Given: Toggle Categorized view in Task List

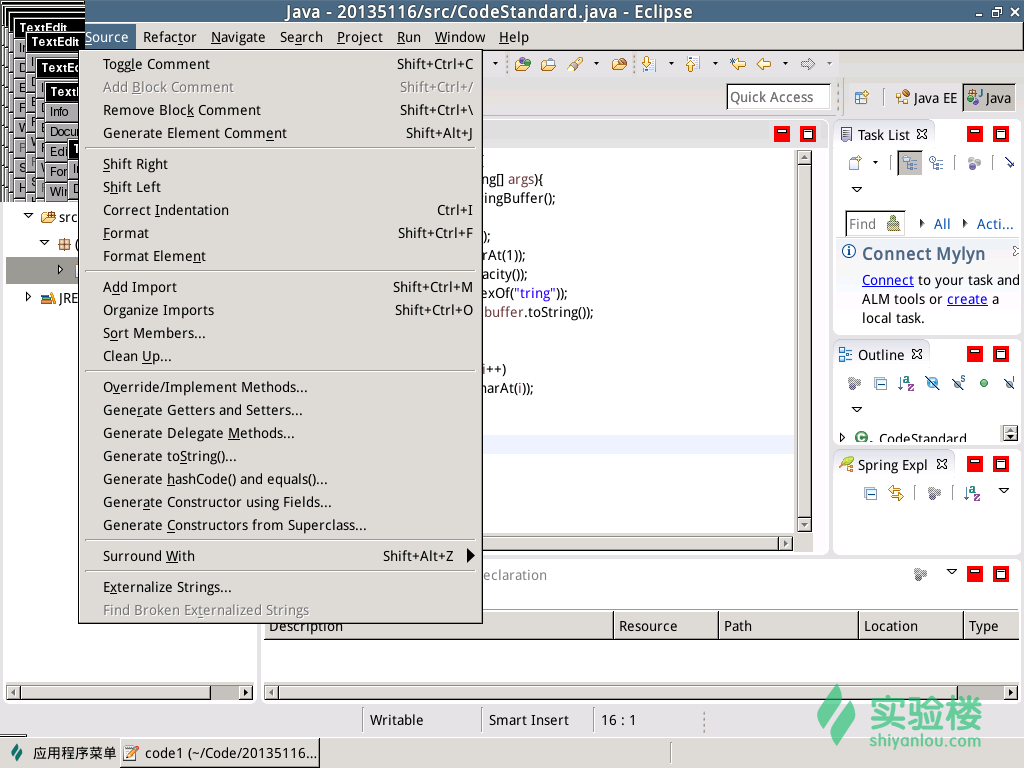Looking at the screenshot, I should (x=910, y=163).
